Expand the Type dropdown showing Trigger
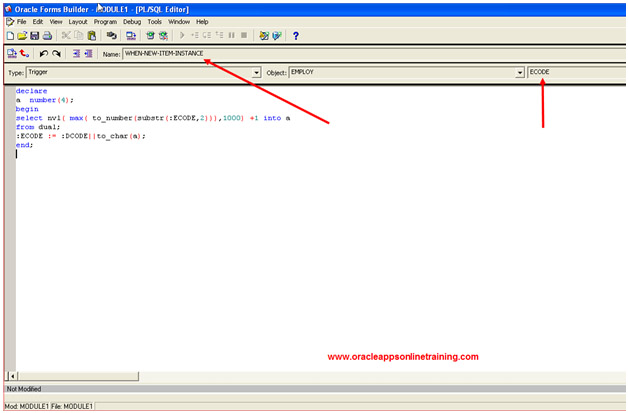 pos(257,73)
